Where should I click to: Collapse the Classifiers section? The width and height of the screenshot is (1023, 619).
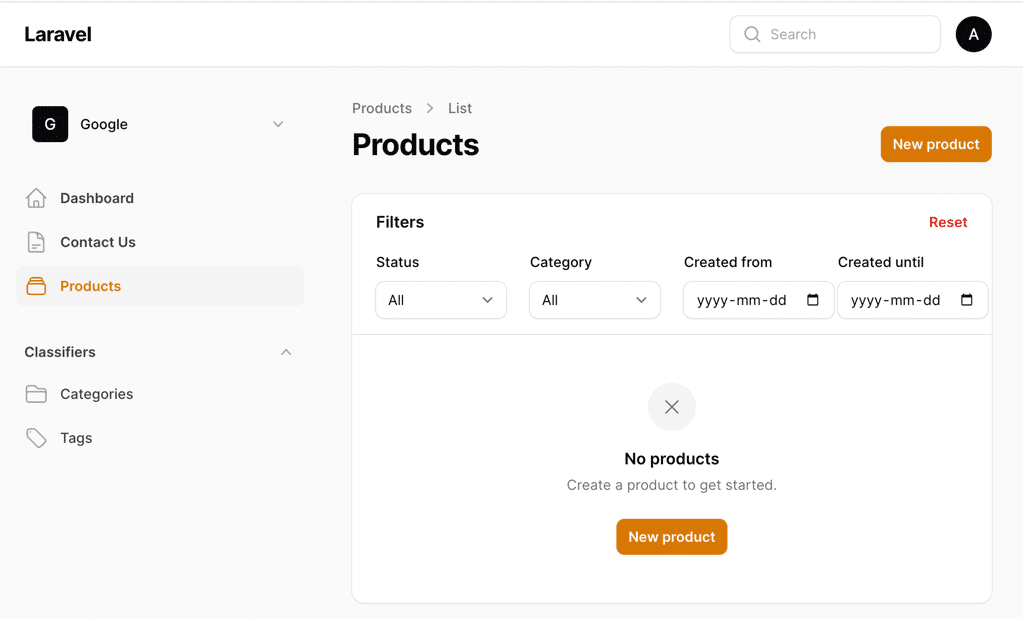tap(286, 352)
